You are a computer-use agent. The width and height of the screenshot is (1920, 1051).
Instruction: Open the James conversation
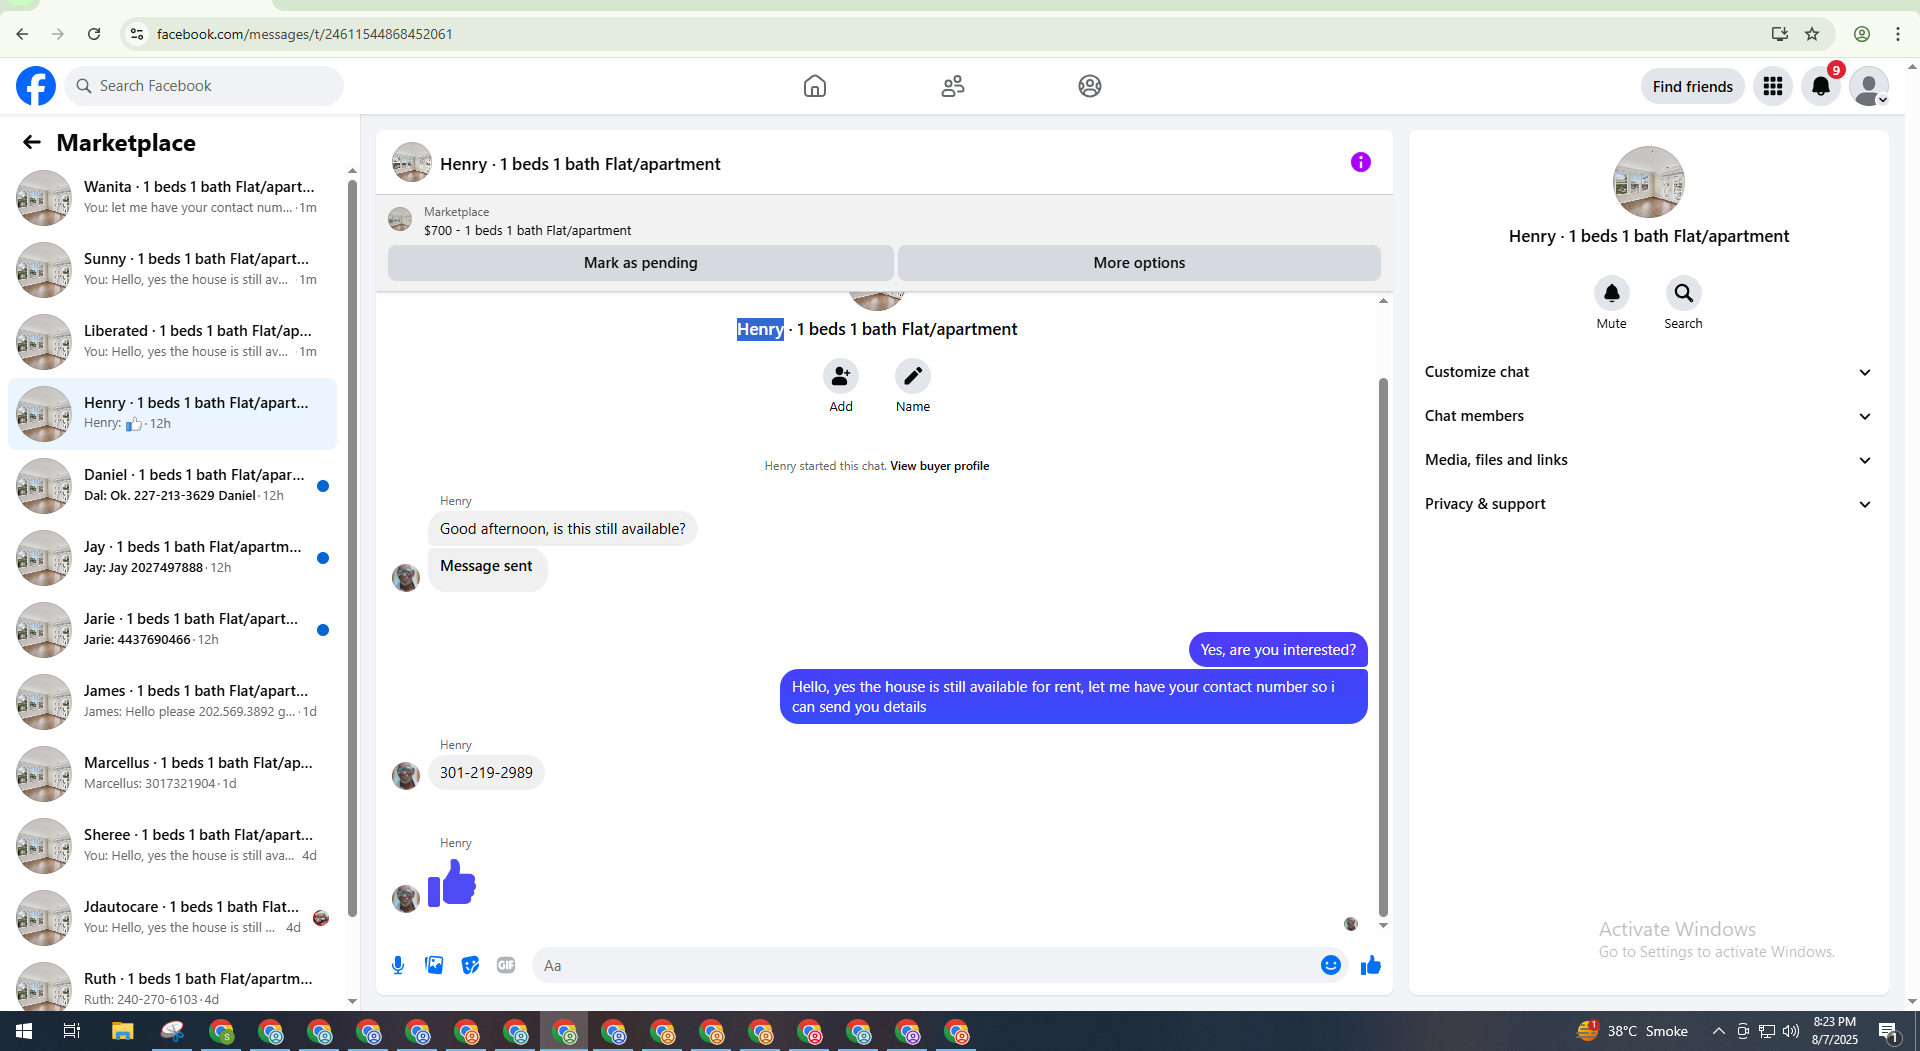(173, 702)
